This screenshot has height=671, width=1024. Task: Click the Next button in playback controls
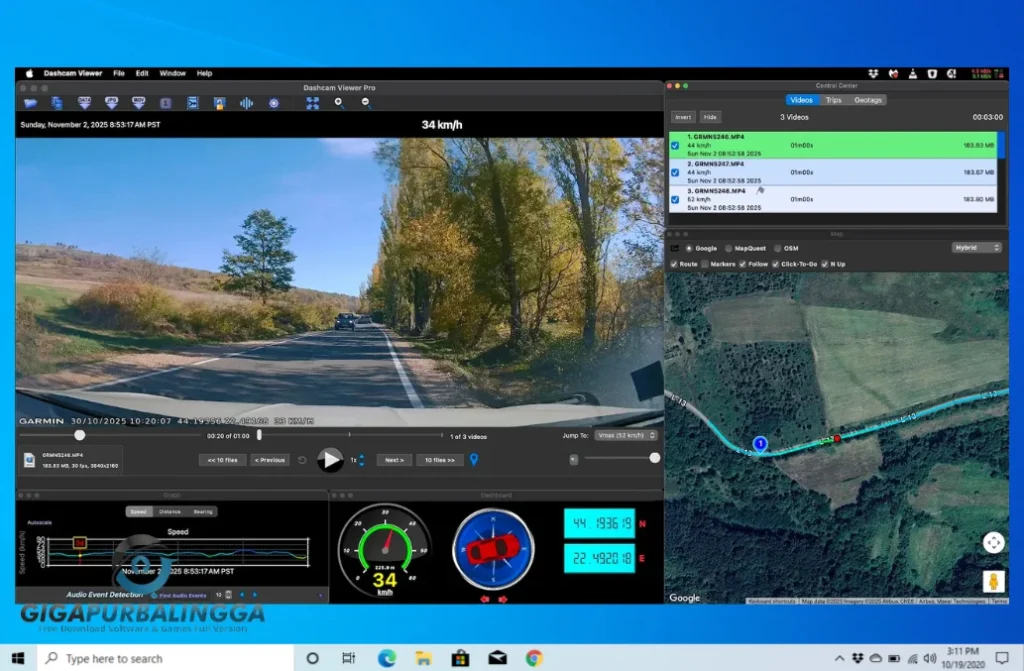pos(393,459)
